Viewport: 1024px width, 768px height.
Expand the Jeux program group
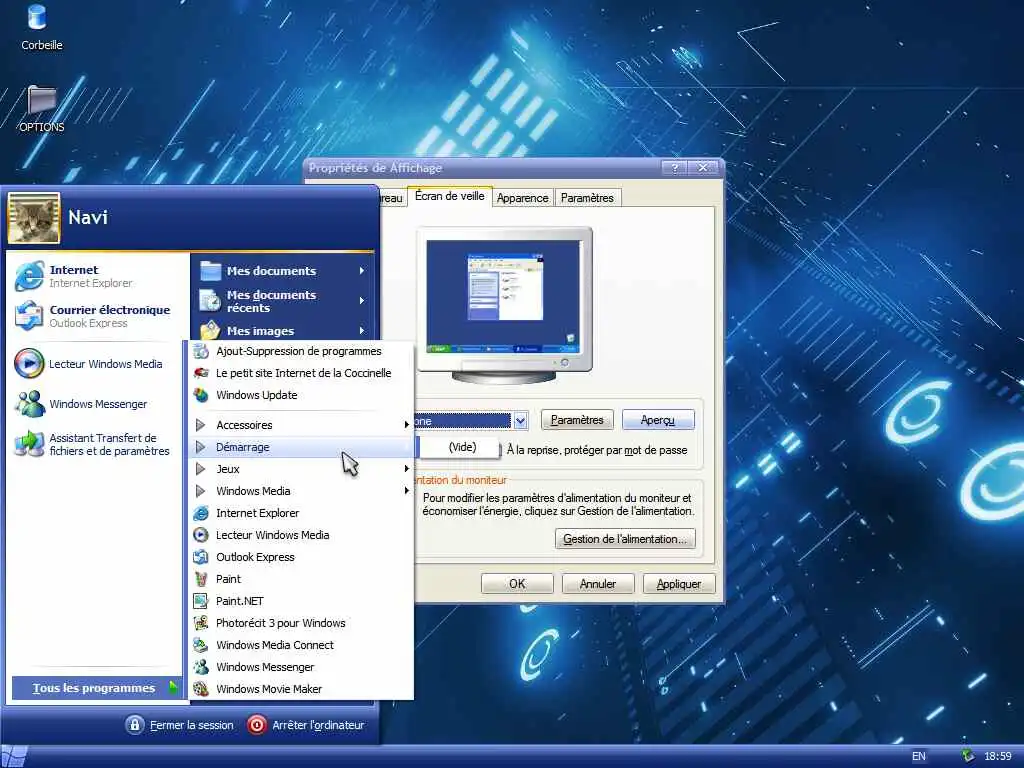tap(300, 469)
